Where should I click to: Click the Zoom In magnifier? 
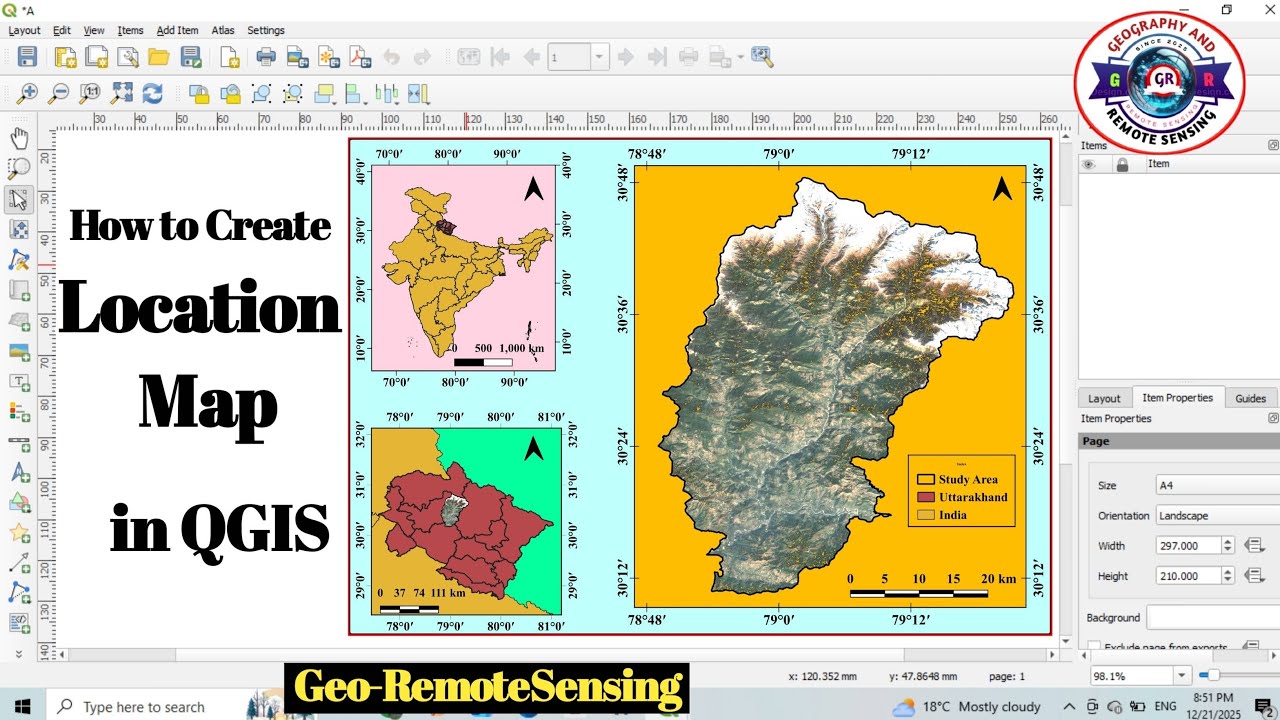click(x=27, y=94)
